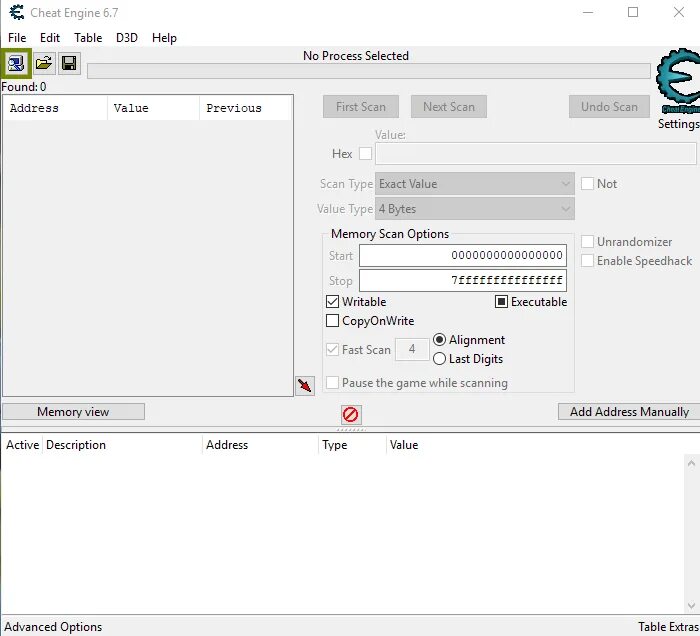
Task: Toggle the Hex checkbox
Action: pyautogui.click(x=365, y=154)
